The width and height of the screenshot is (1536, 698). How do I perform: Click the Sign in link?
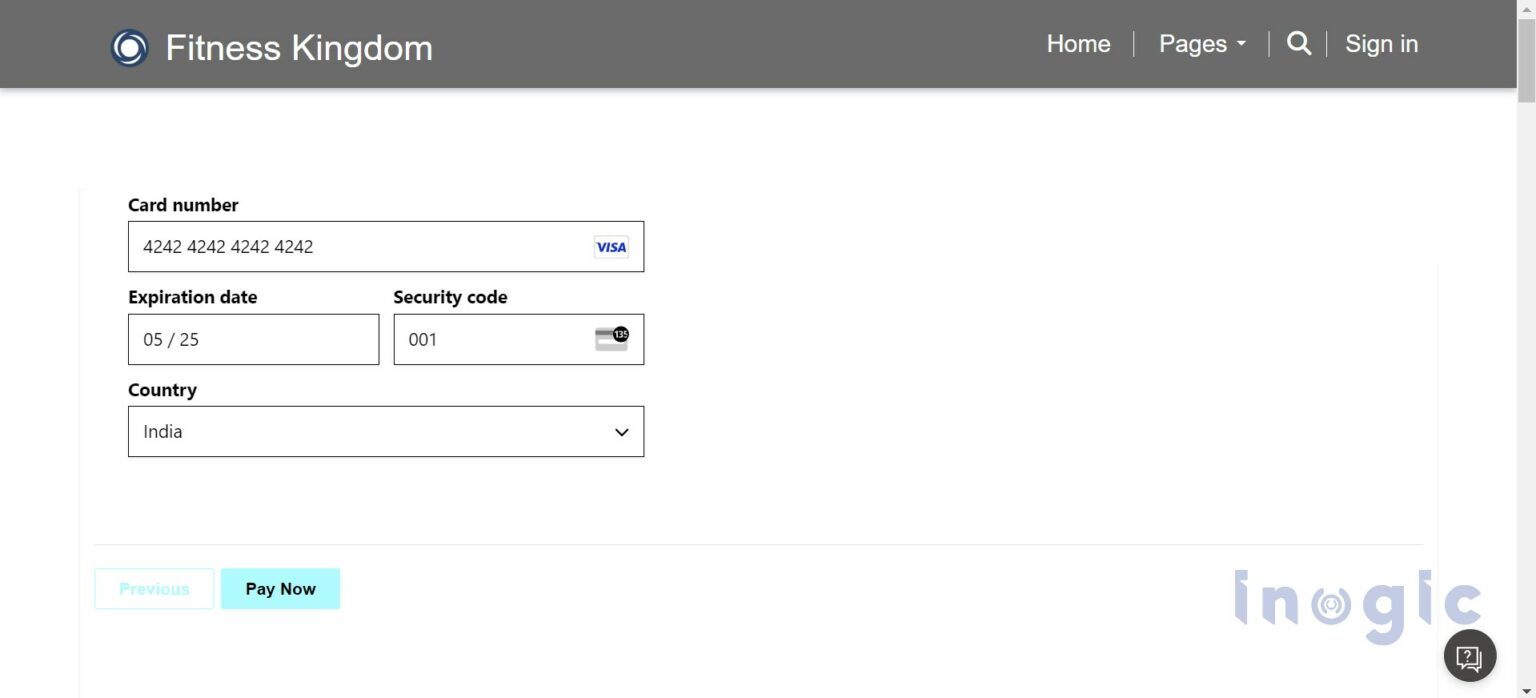tap(1381, 44)
